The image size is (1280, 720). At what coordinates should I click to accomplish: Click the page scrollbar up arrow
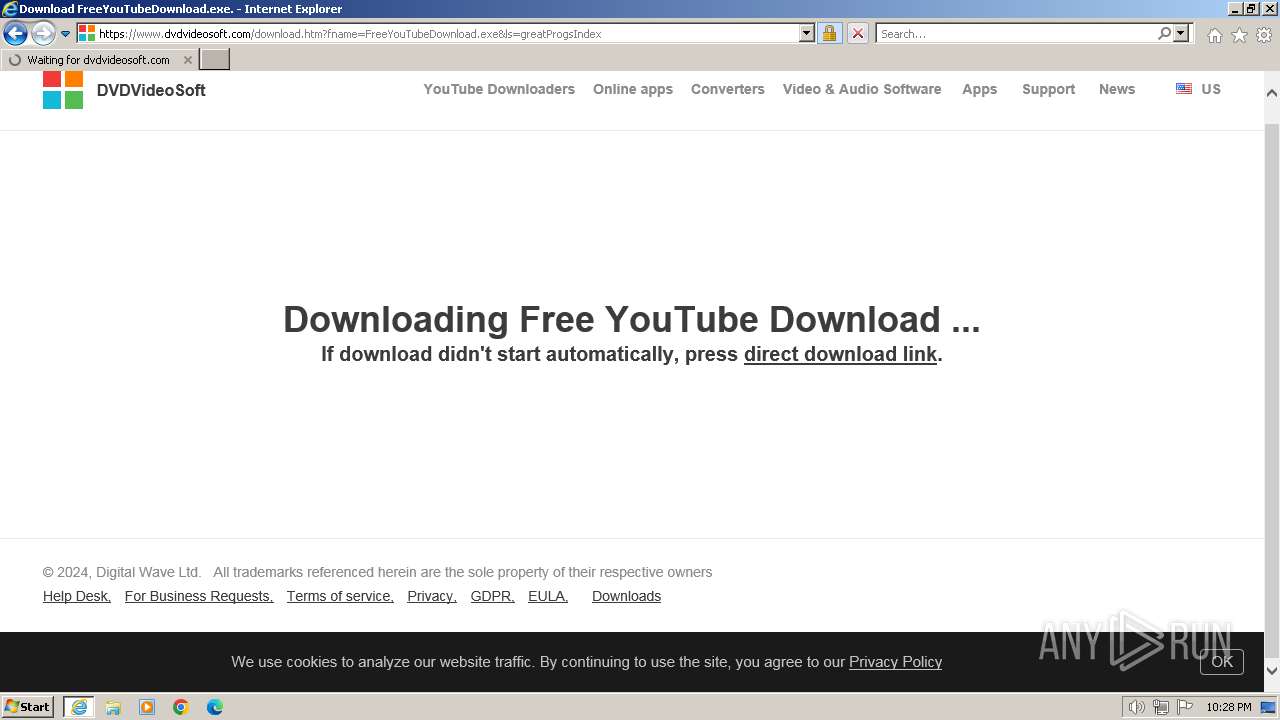click(1272, 92)
